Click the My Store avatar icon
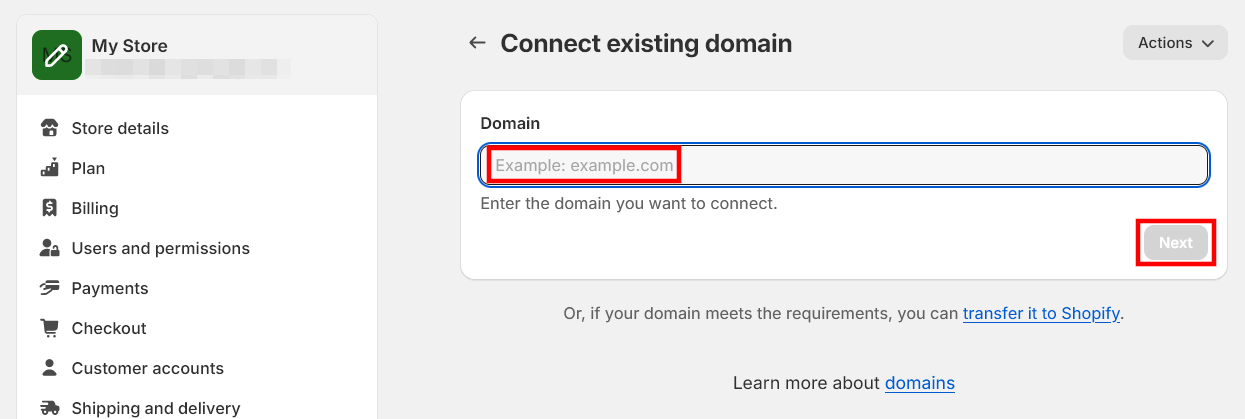1245x419 pixels. click(57, 55)
